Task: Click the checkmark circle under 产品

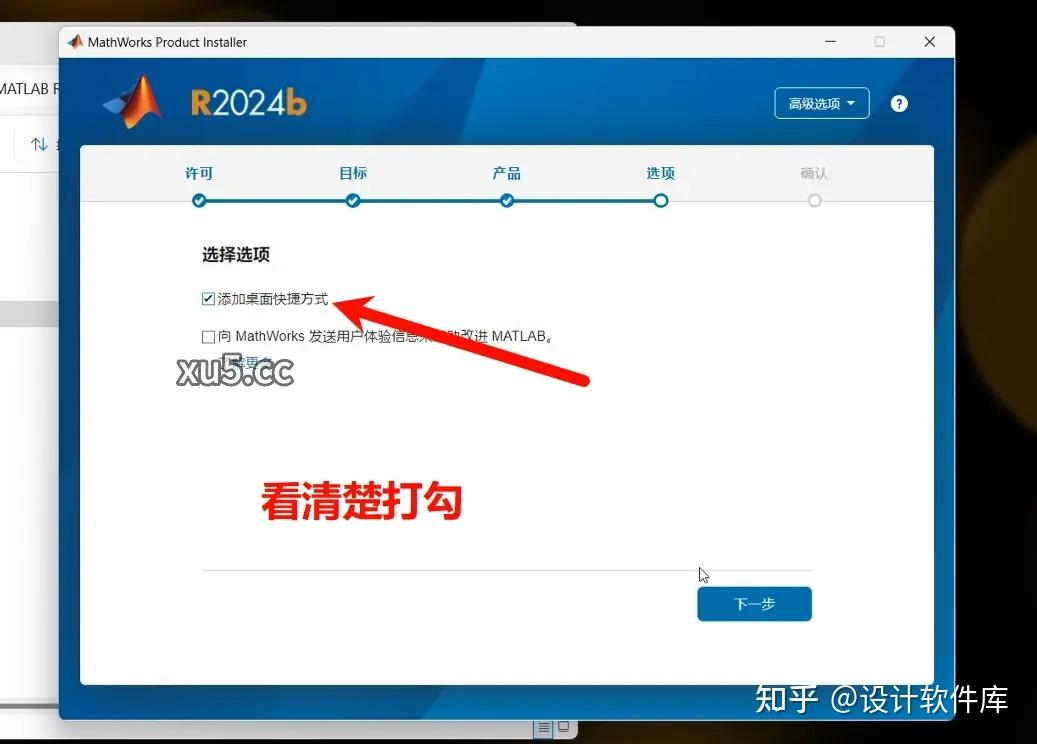Action: pyautogui.click(x=507, y=200)
